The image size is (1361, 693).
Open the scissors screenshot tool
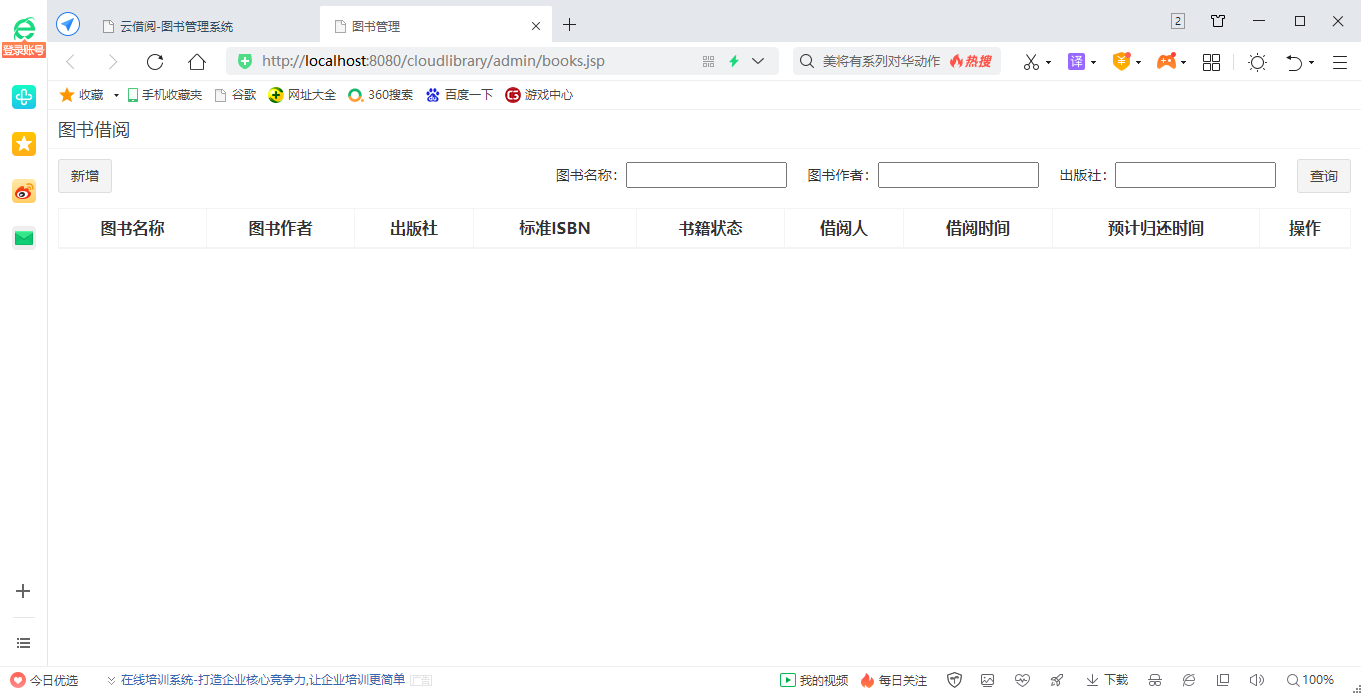pos(1031,62)
